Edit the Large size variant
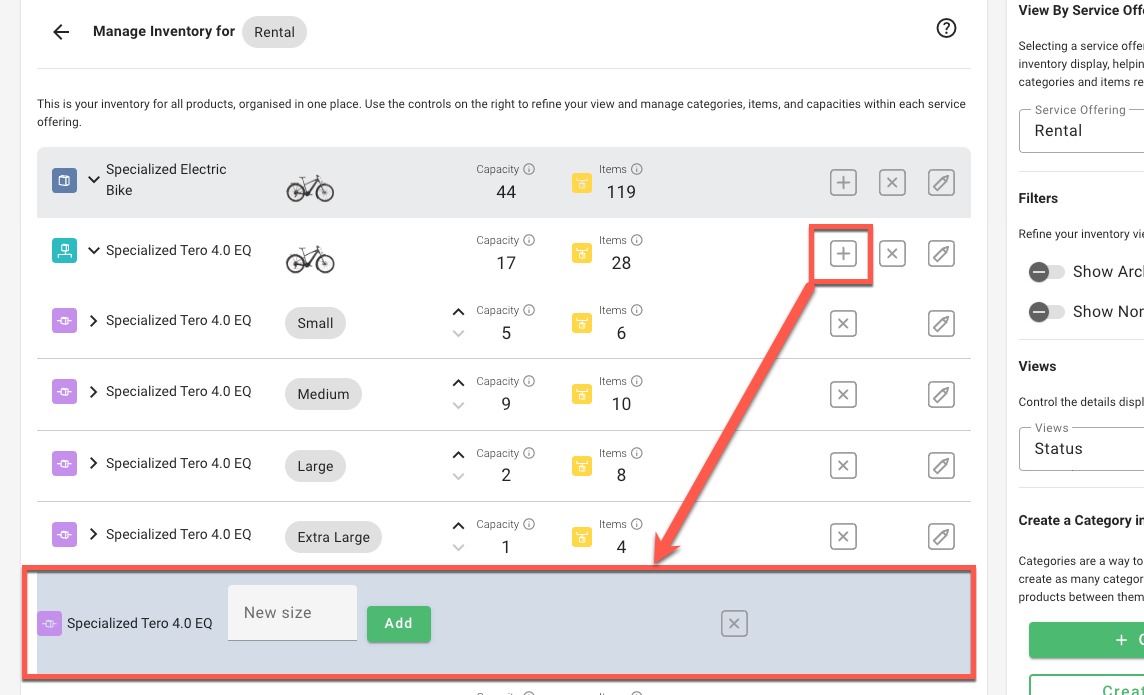This screenshot has width=1144, height=695. click(941, 466)
